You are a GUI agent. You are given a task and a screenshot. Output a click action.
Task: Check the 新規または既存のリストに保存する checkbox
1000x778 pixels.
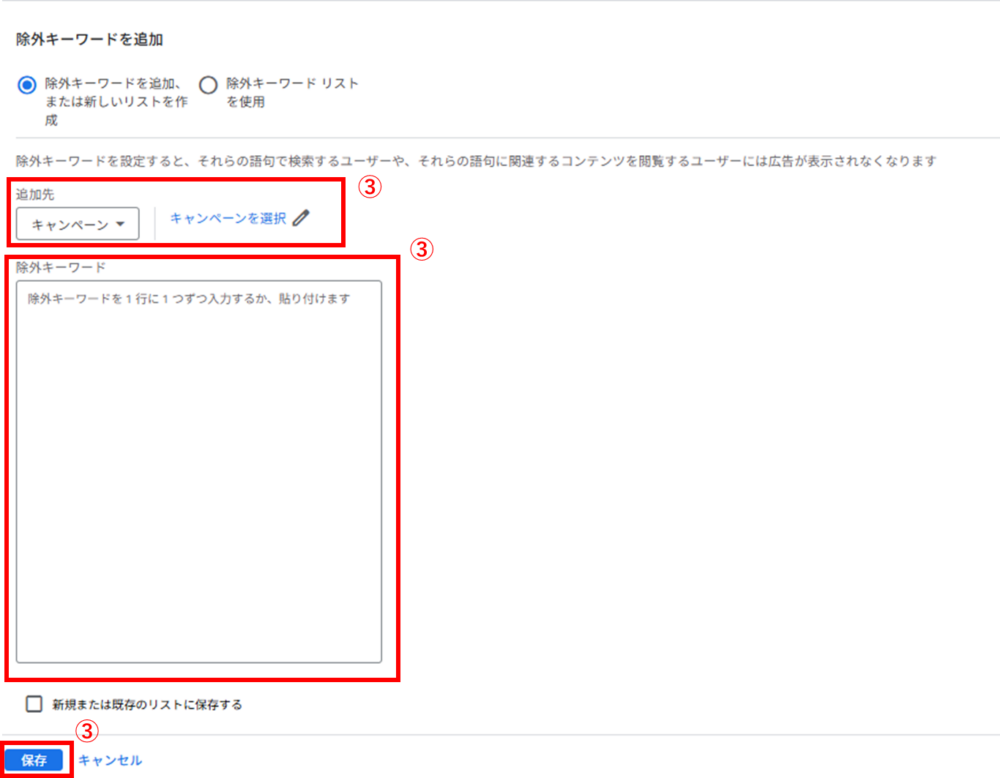pos(34,704)
